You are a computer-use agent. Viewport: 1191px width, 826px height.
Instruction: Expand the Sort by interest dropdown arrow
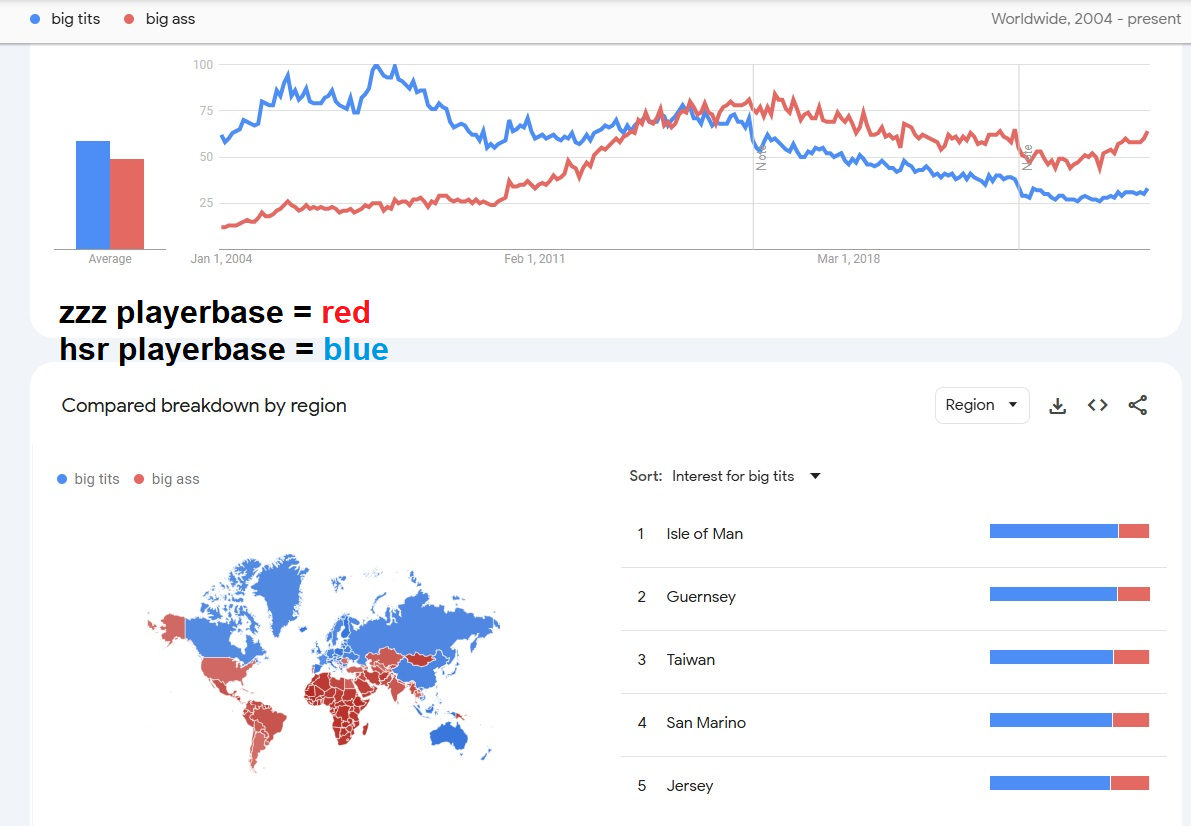click(x=815, y=476)
